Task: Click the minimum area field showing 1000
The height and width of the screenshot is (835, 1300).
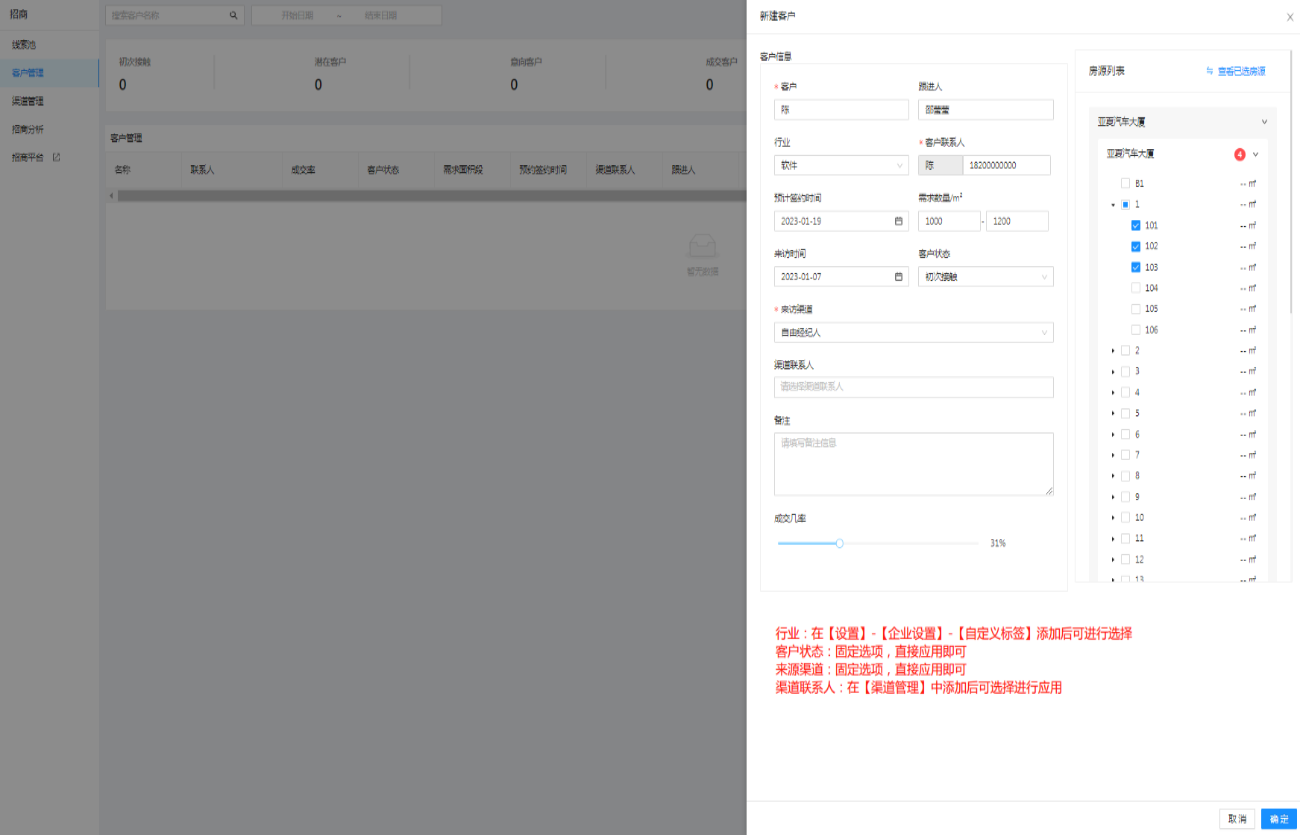Action: click(949, 221)
